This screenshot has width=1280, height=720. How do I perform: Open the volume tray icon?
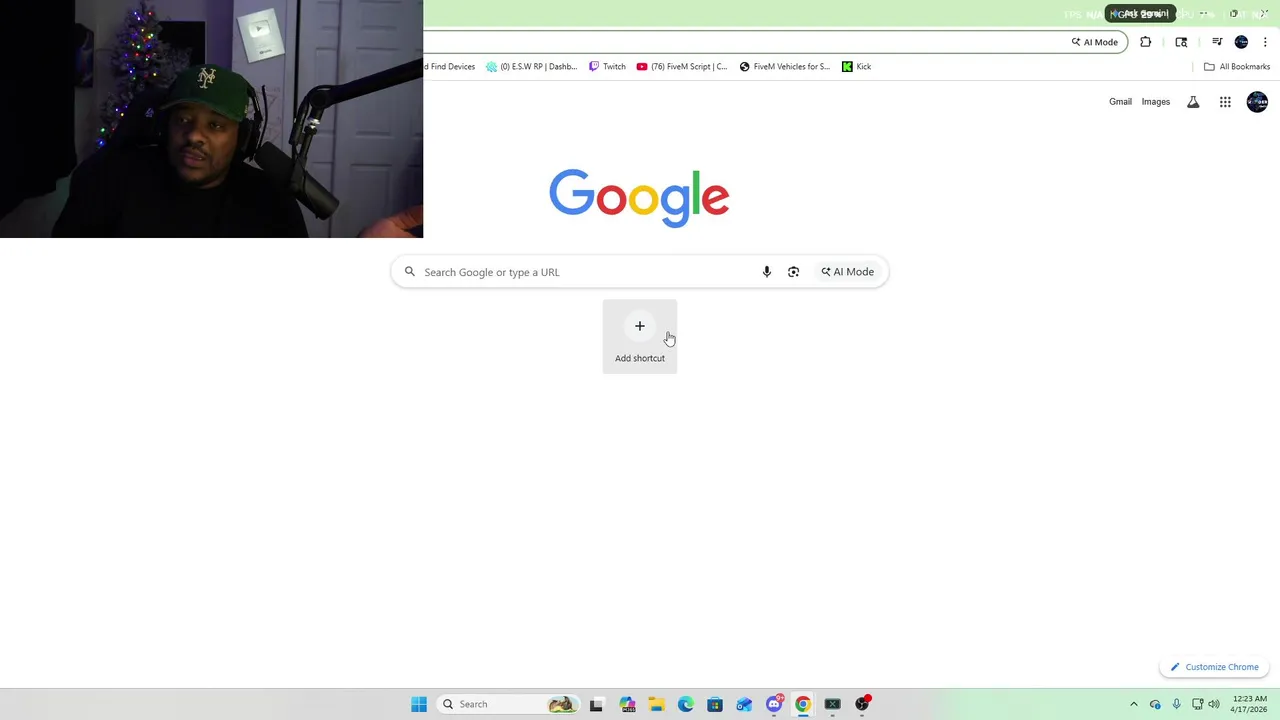coord(1213,704)
